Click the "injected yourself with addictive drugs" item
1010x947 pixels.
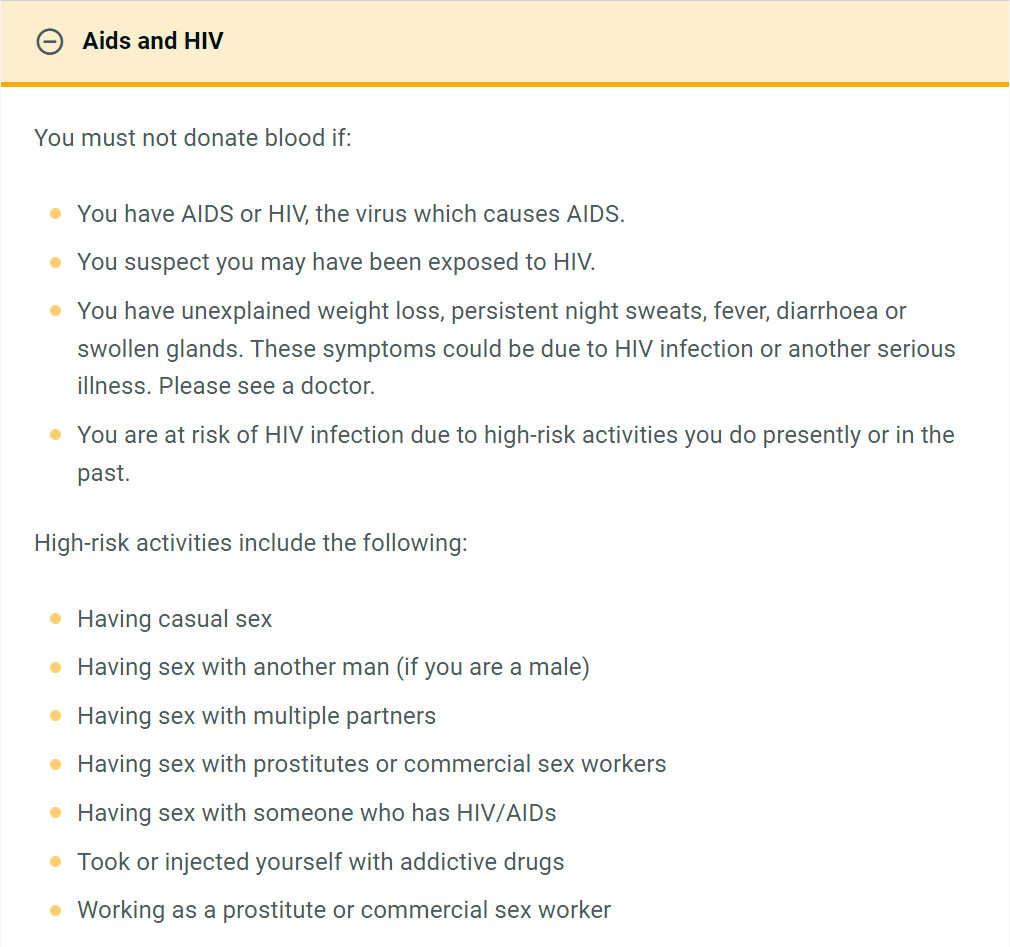[x=321, y=861]
